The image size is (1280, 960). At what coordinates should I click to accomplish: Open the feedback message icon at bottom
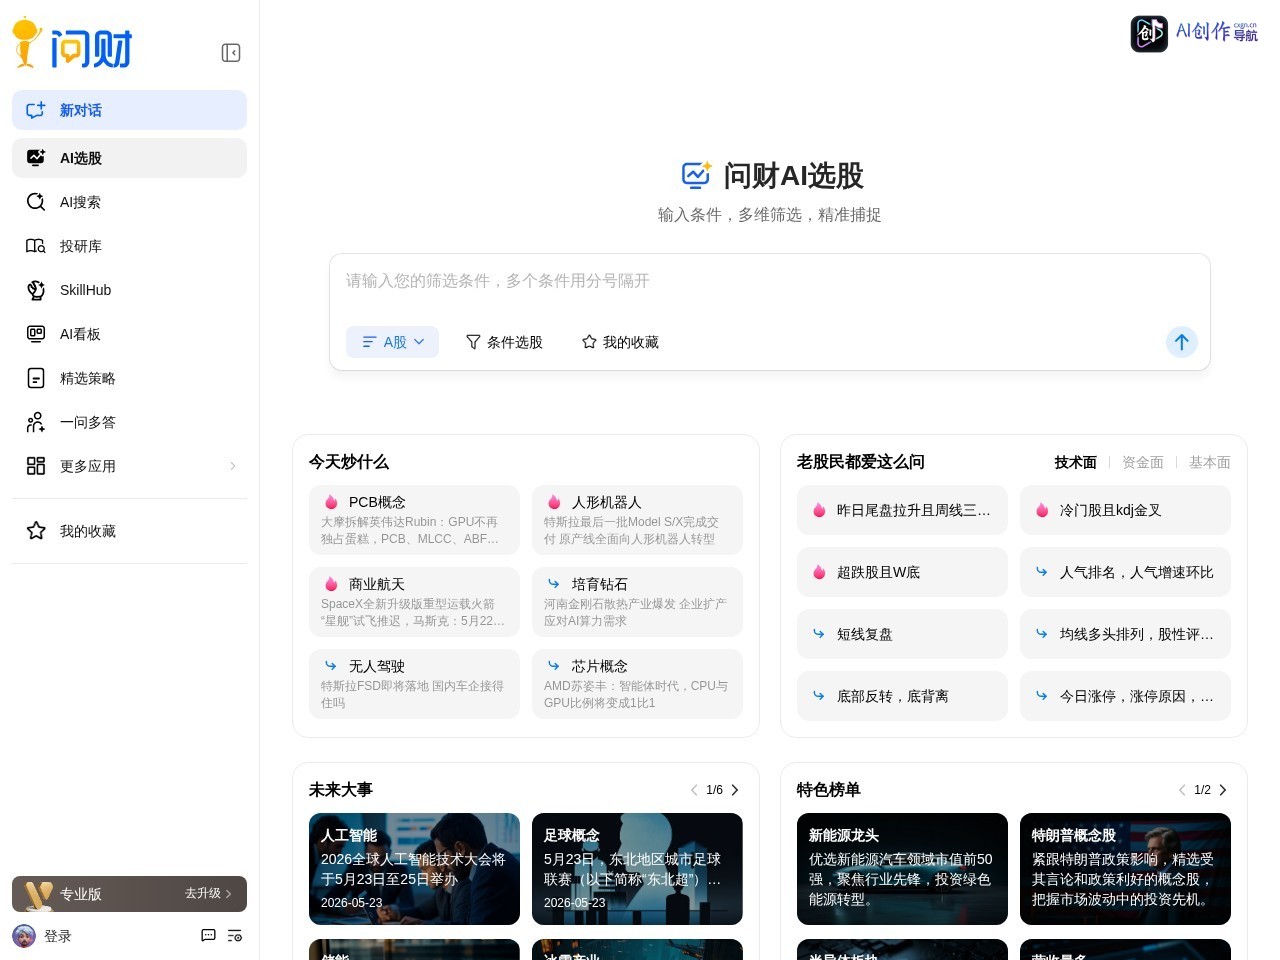click(x=208, y=936)
